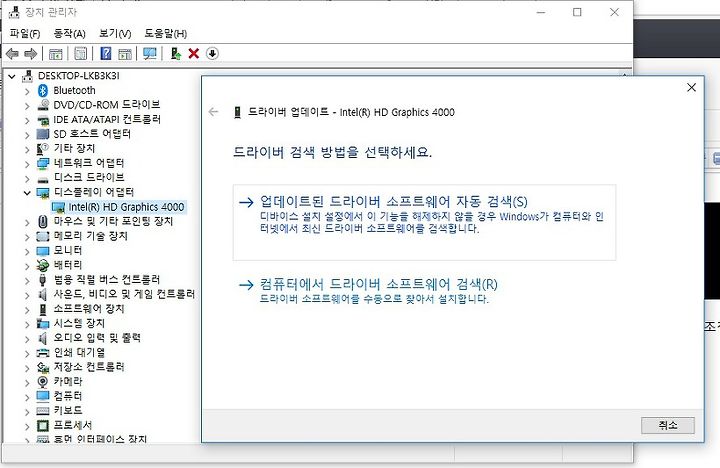Expand the 네트워크 어댑터 category
Image resolution: width=720 pixels, height=468 pixels.
(27, 164)
